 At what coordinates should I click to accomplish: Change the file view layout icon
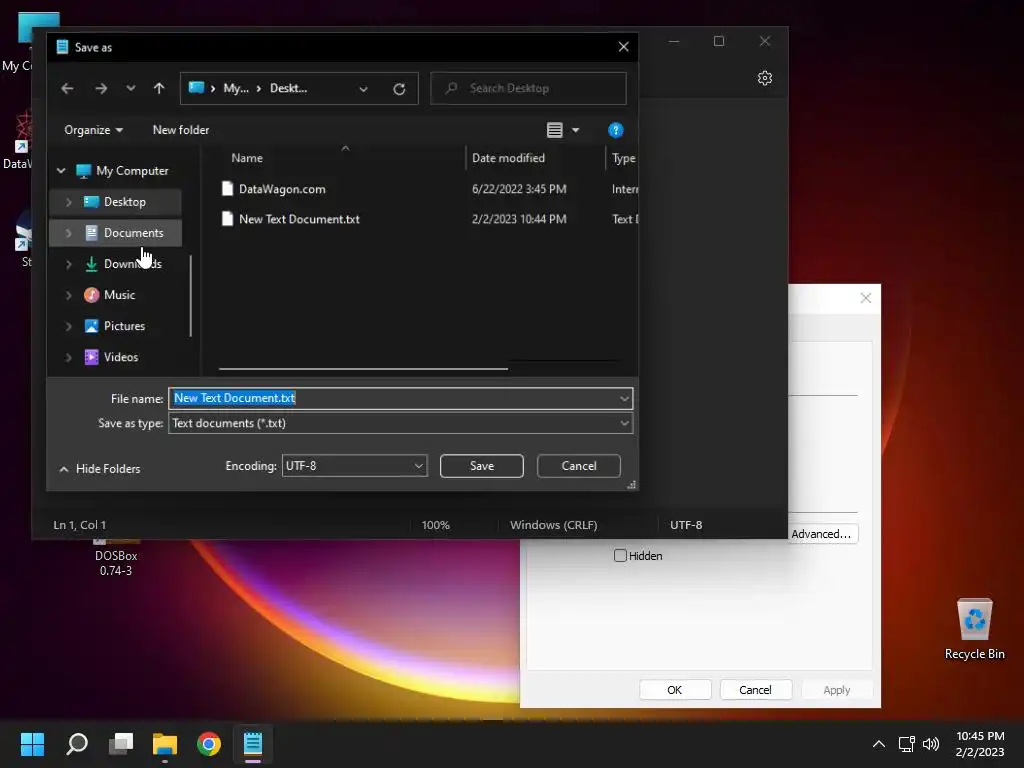coord(554,130)
